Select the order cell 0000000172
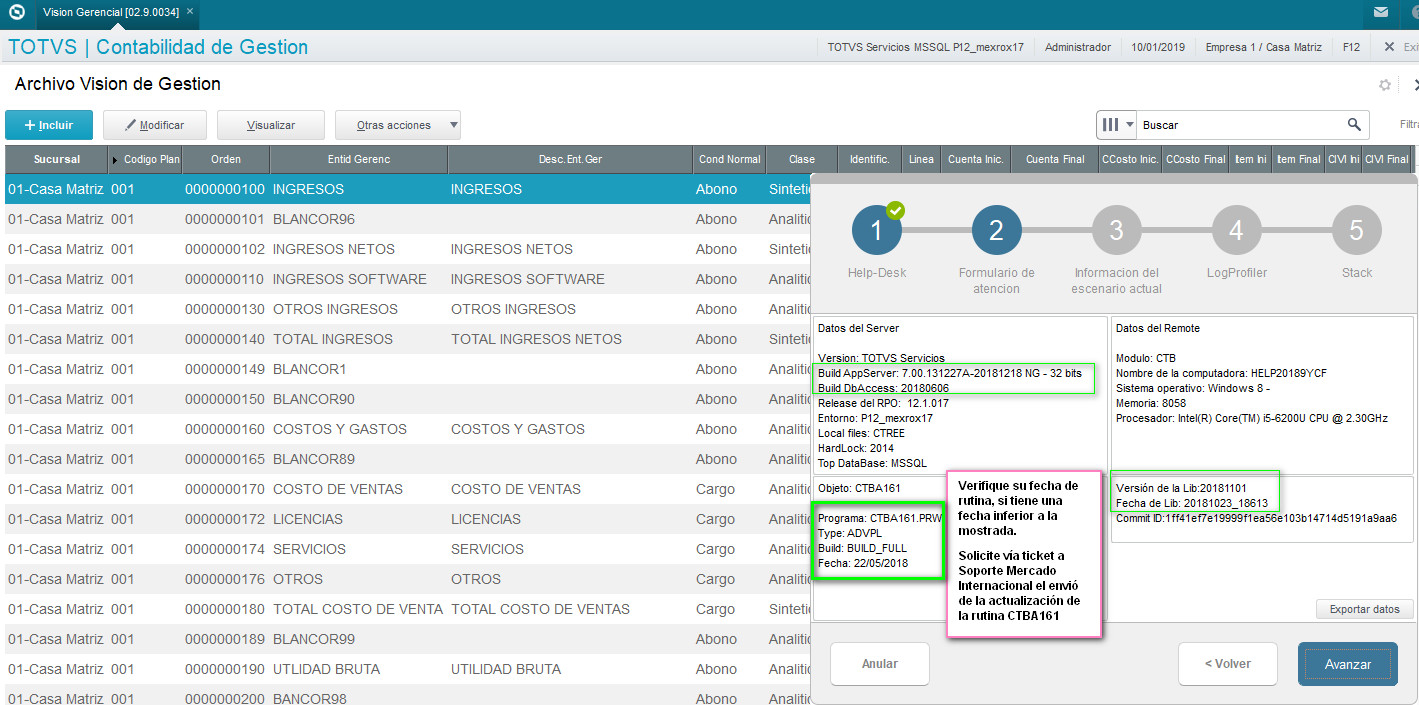The image size is (1419, 705). pos(226,519)
